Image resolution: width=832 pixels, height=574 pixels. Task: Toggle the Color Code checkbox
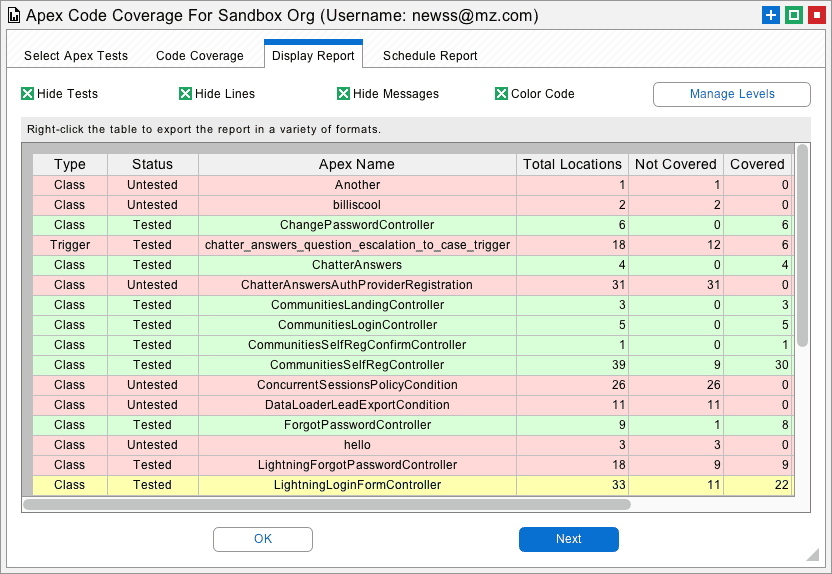coord(501,94)
